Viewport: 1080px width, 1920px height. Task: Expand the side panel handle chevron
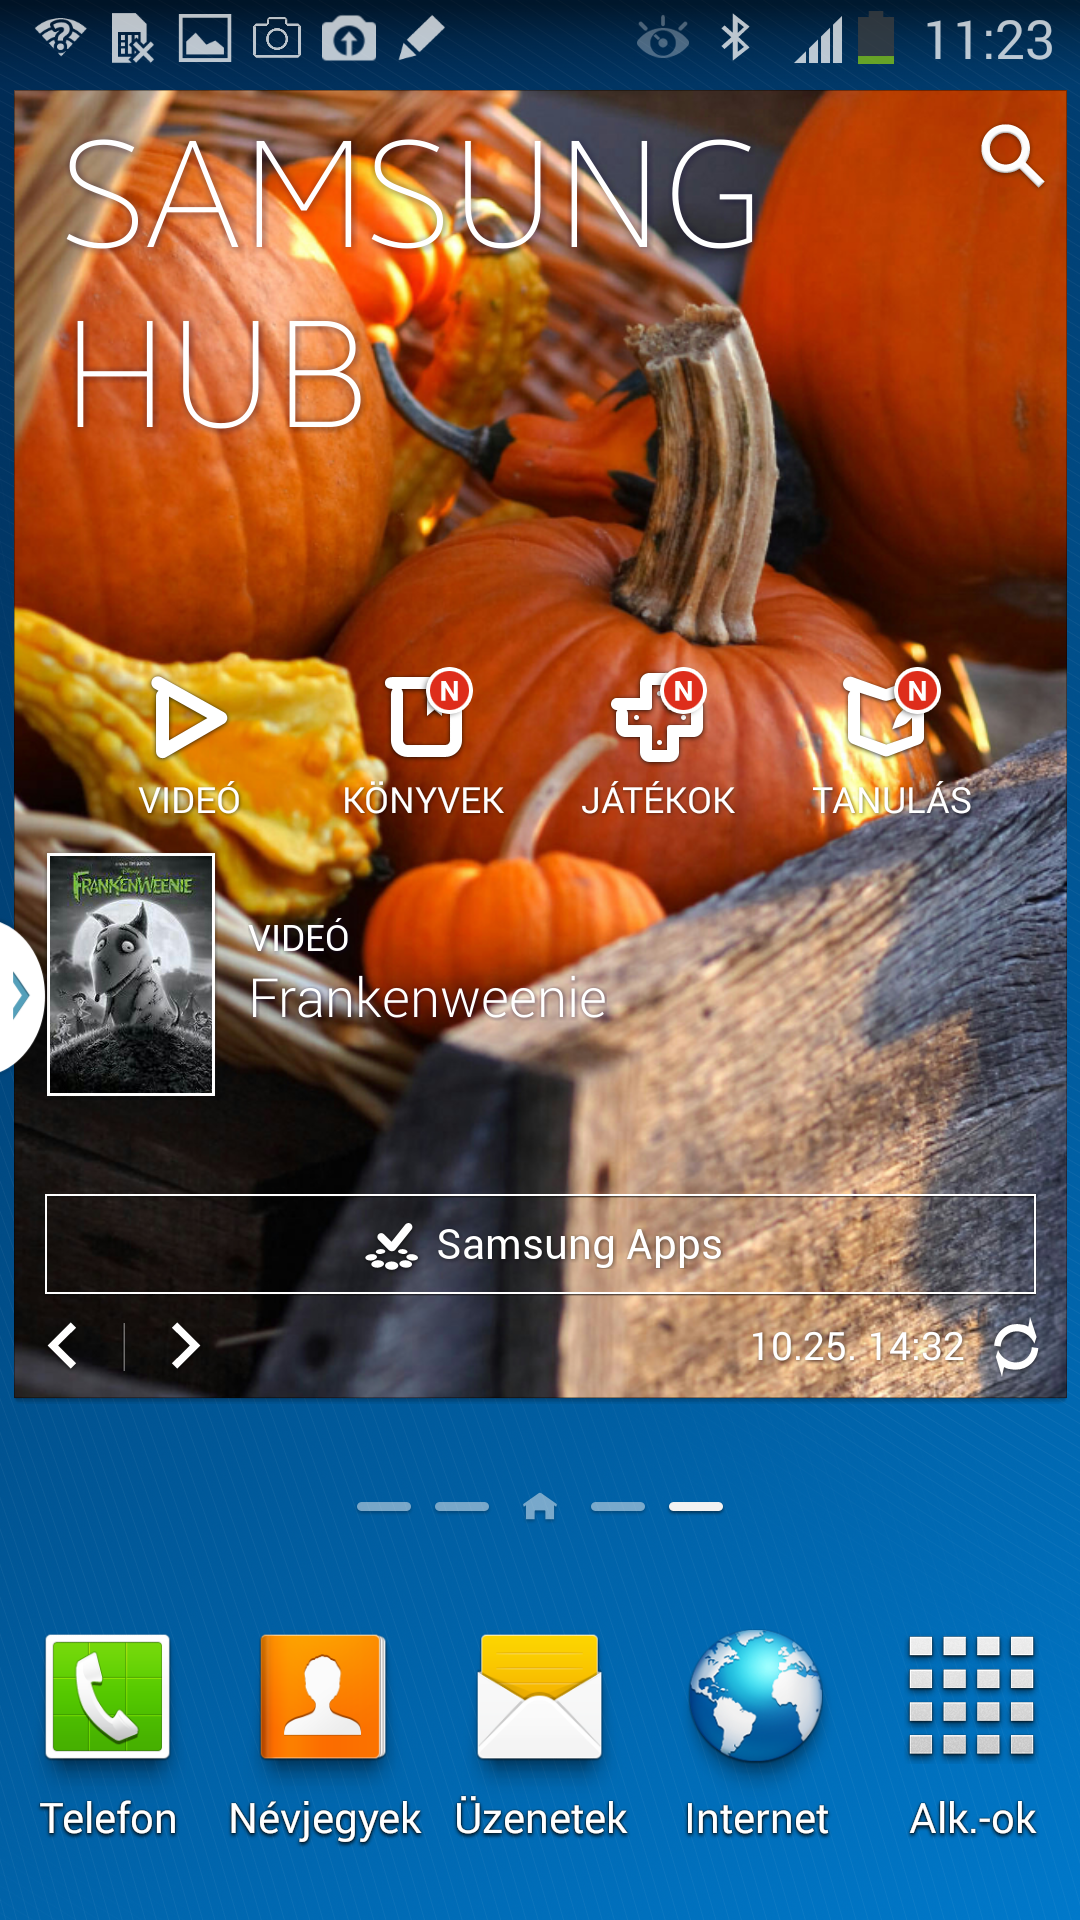click(x=20, y=996)
